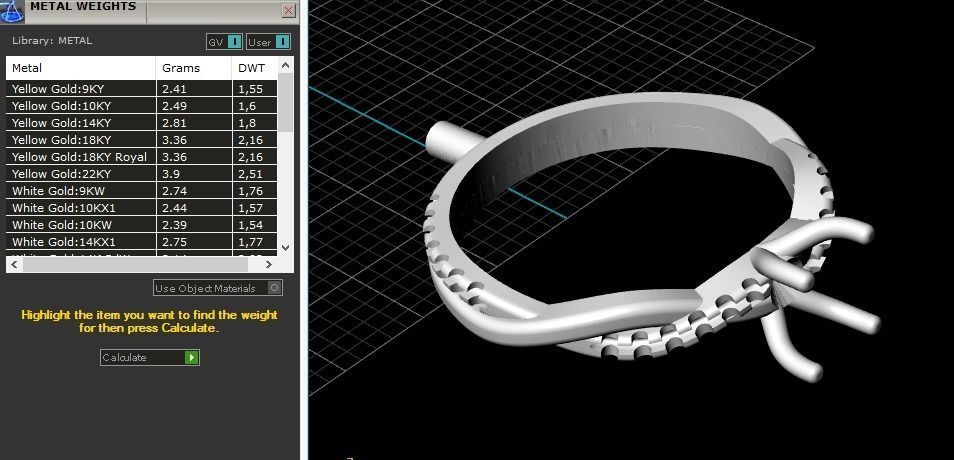This screenshot has height=460, width=954.
Task: Select the Yellow Gold:22KY row
Action: click(x=142, y=174)
